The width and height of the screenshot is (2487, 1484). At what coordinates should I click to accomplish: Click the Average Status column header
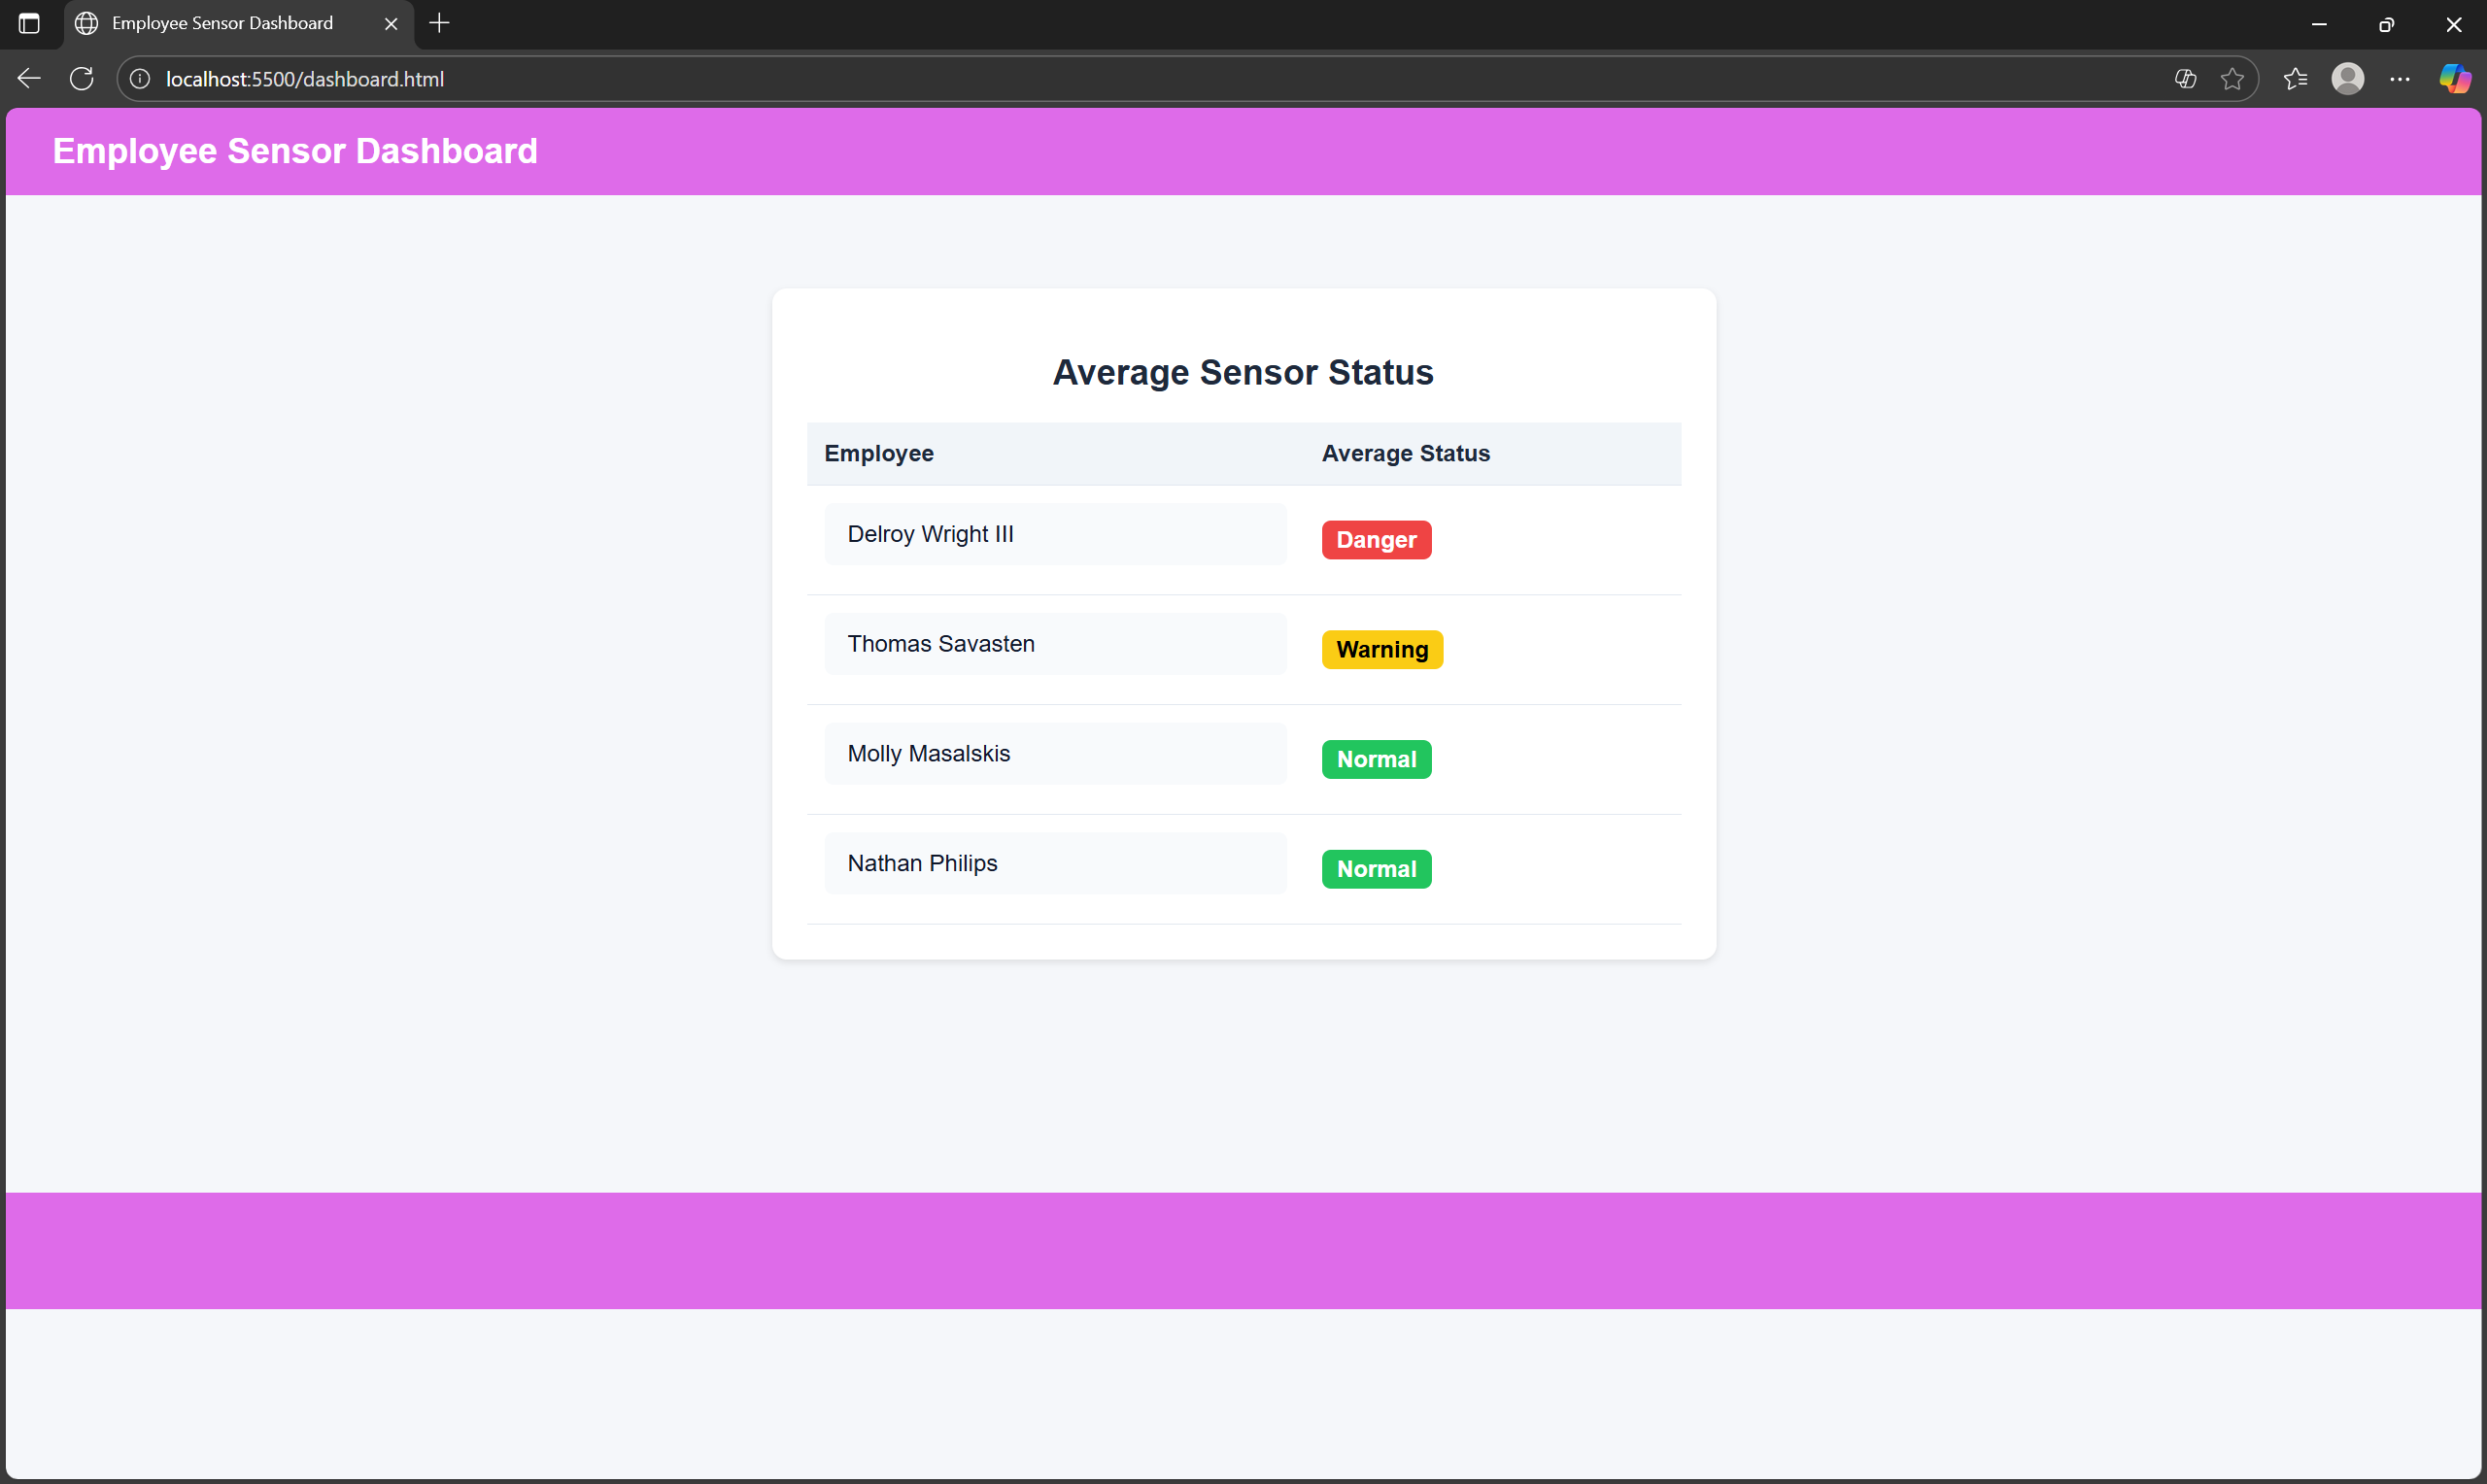[1405, 453]
